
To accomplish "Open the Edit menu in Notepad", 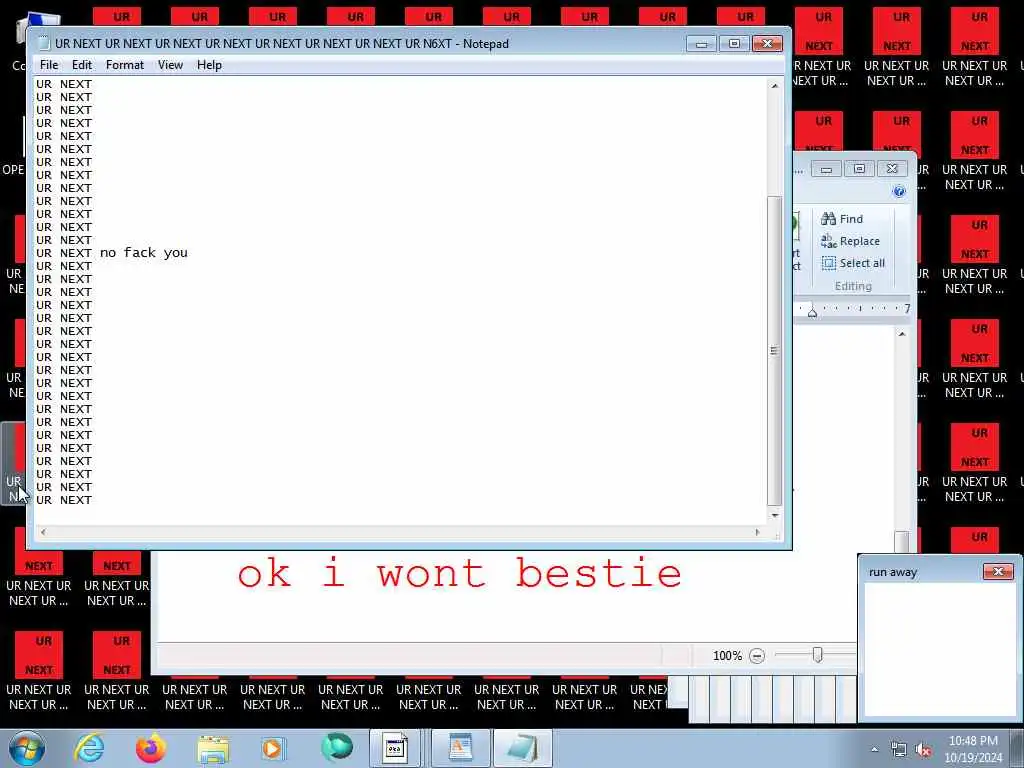I will click(x=82, y=65).
